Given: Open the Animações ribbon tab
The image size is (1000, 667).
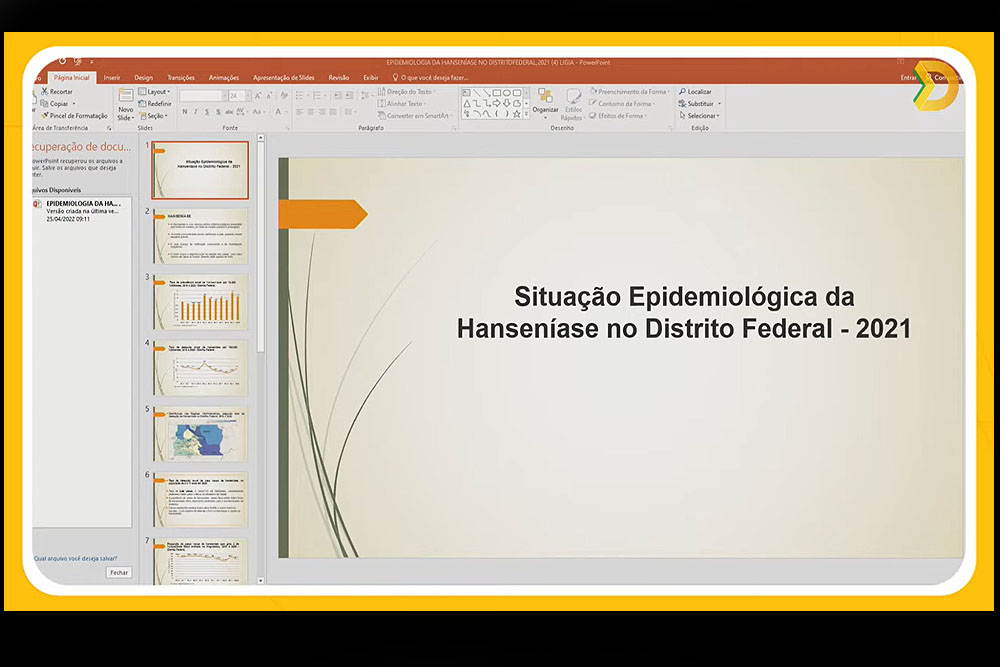Looking at the screenshot, I should tap(224, 77).
